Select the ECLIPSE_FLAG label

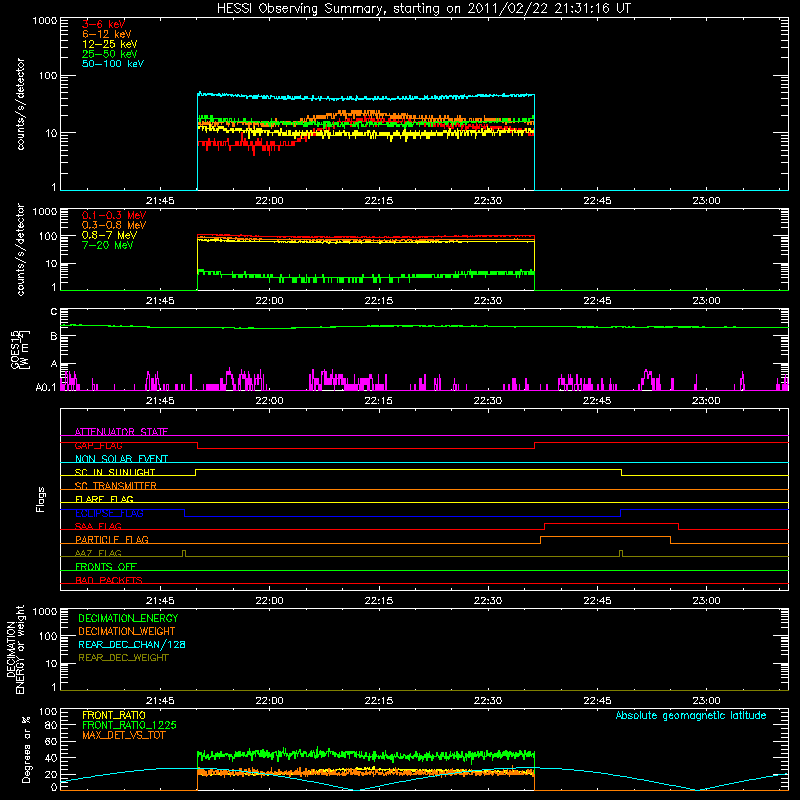(x=109, y=513)
